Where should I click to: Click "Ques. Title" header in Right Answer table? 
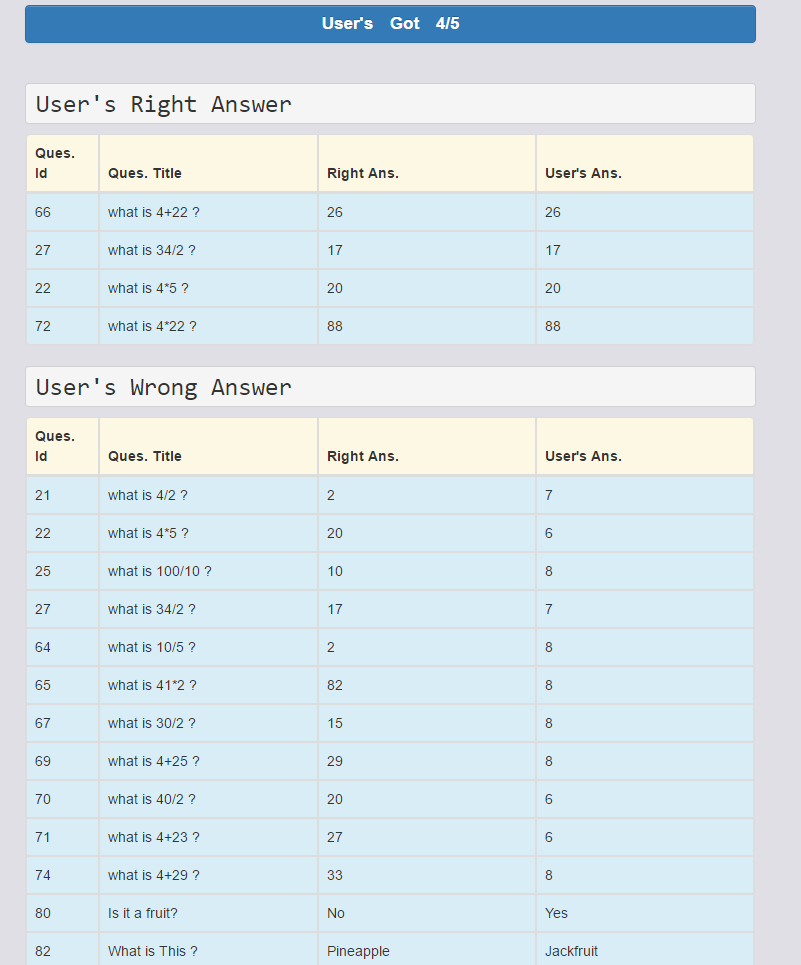[x=145, y=173]
